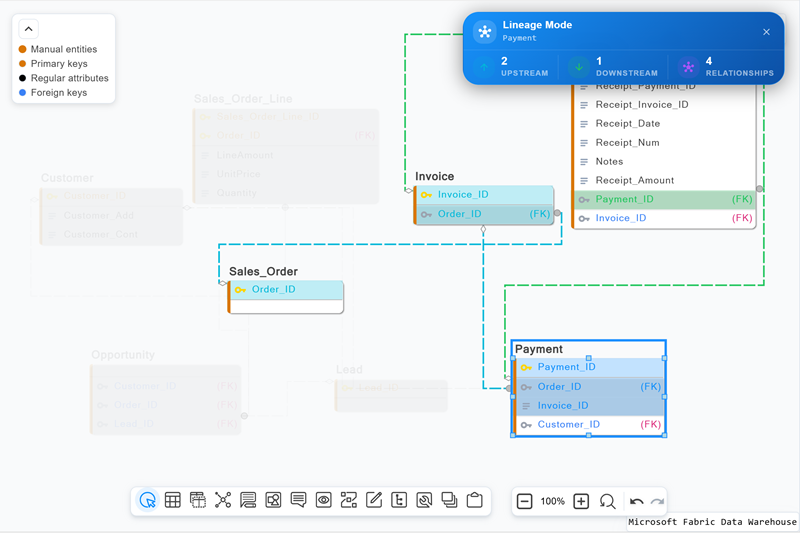Select the Receipt_Num attribute
Viewport: 800px width, 534px height.
pyautogui.click(x=664, y=143)
